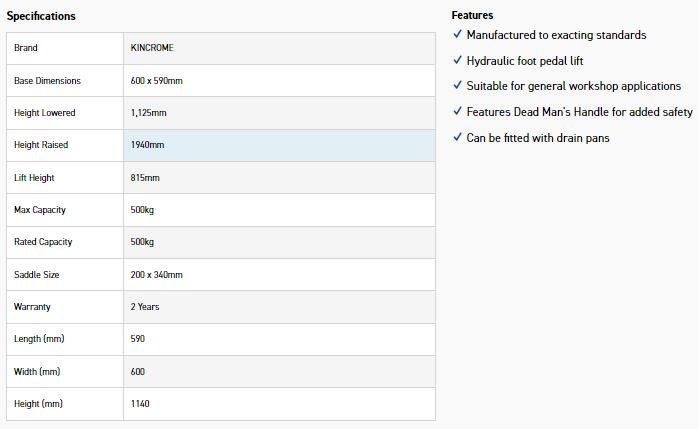Click the 600 x 590mm value
The width and height of the screenshot is (699, 429).
point(156,80)
